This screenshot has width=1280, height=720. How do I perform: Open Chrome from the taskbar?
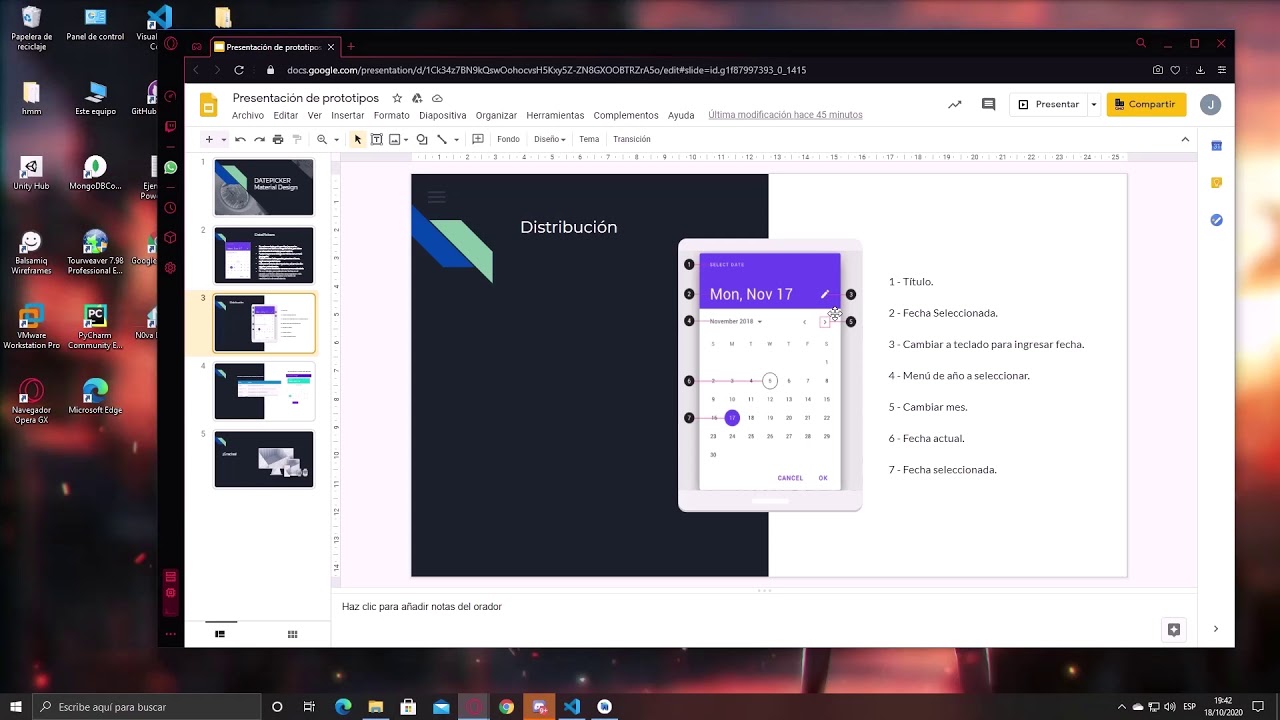tap(507, 707)
